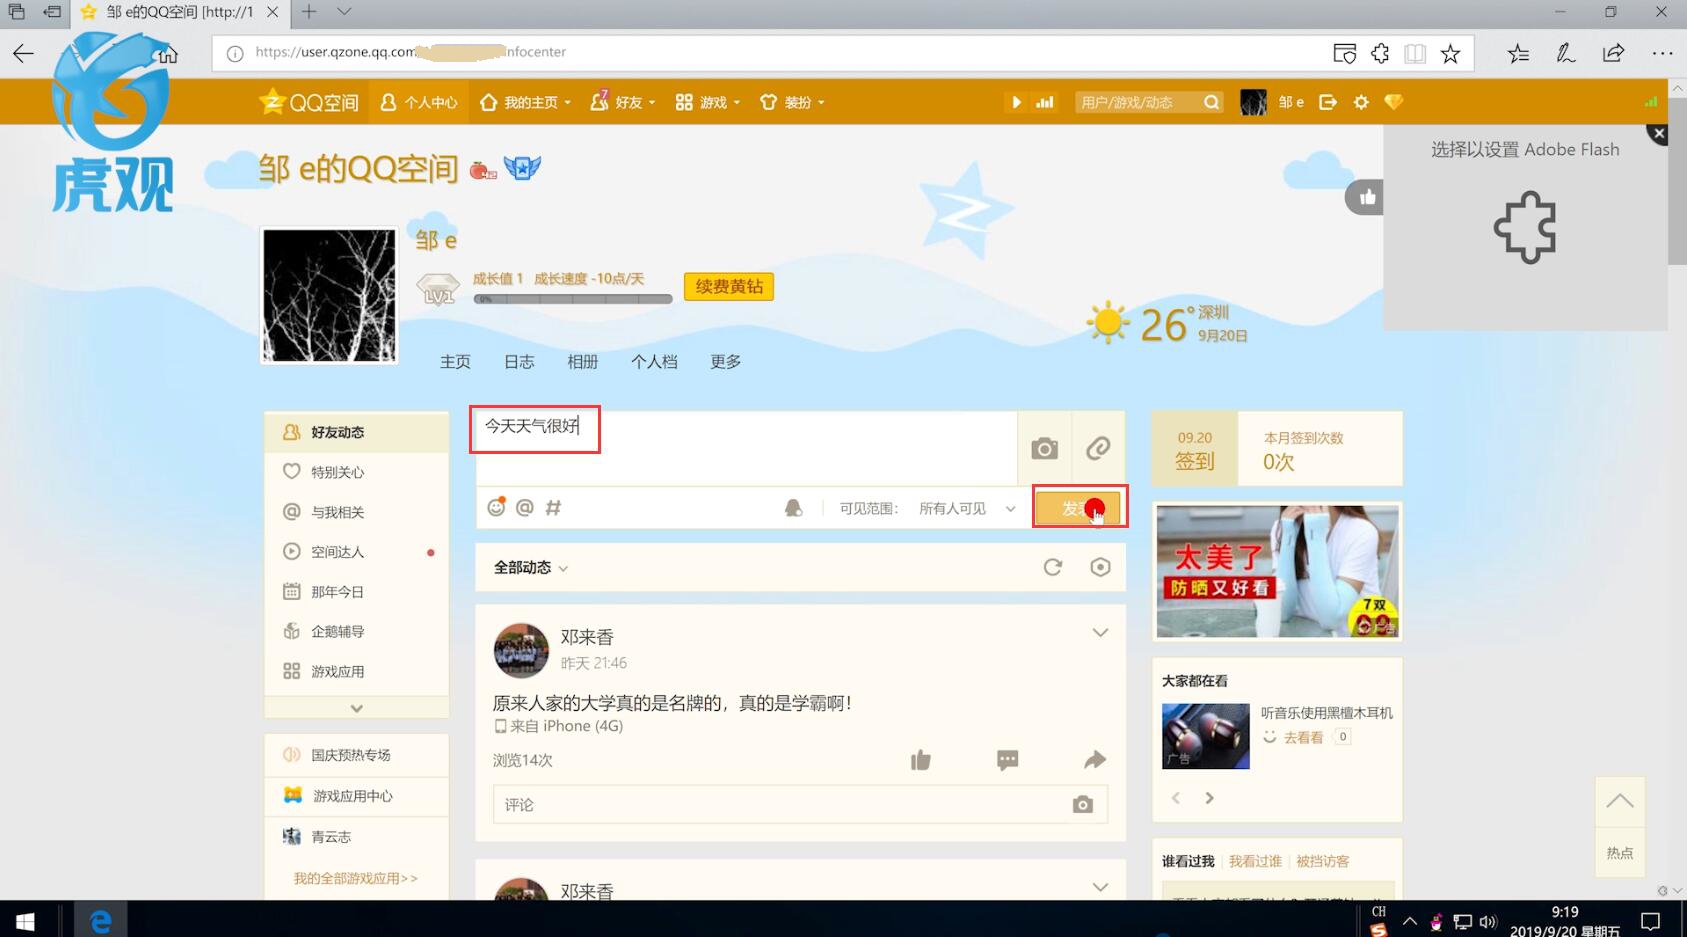
Task: Close the Adobe Flash prompt panel
Action: coord(1658,133)
